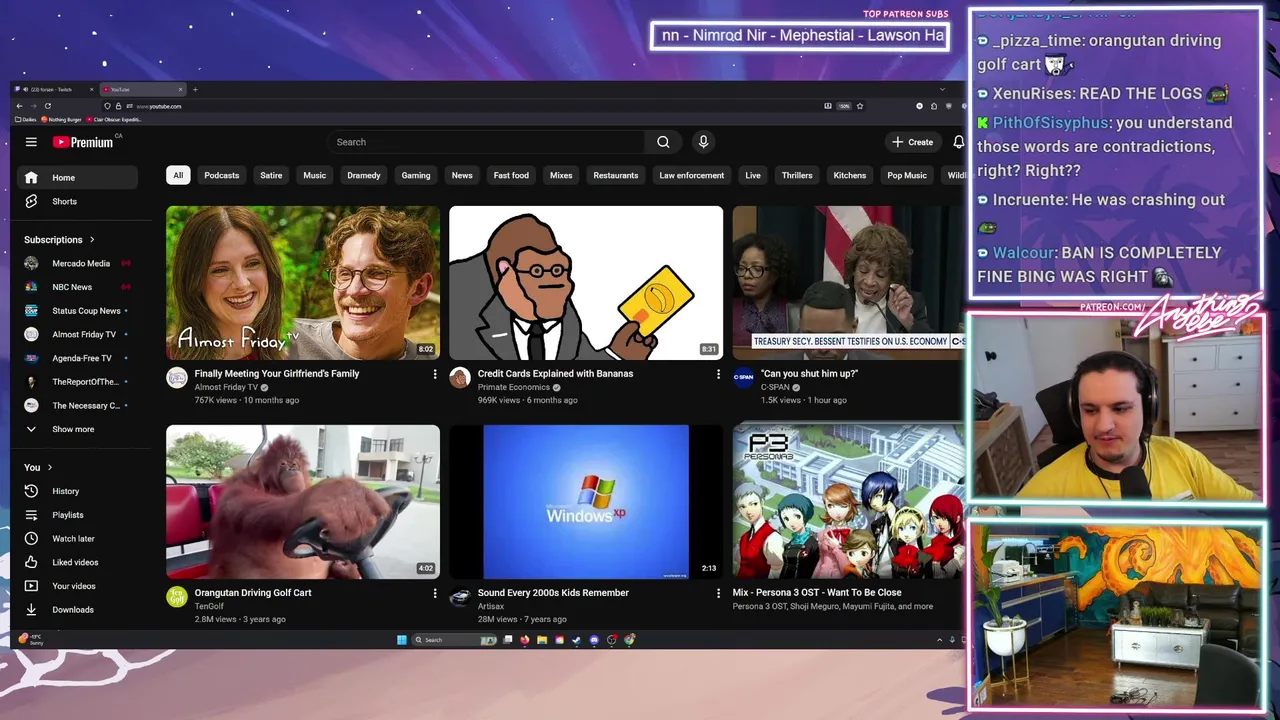This screenshot has height=720, width=1280.
Task: Open the Persona 3 OST mix thumbnail
Action: tap(849, 502)
